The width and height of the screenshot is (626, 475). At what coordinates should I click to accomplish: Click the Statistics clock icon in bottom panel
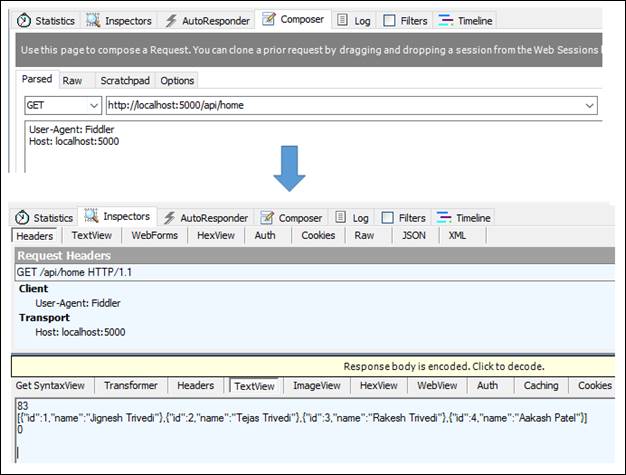(22, 218)
